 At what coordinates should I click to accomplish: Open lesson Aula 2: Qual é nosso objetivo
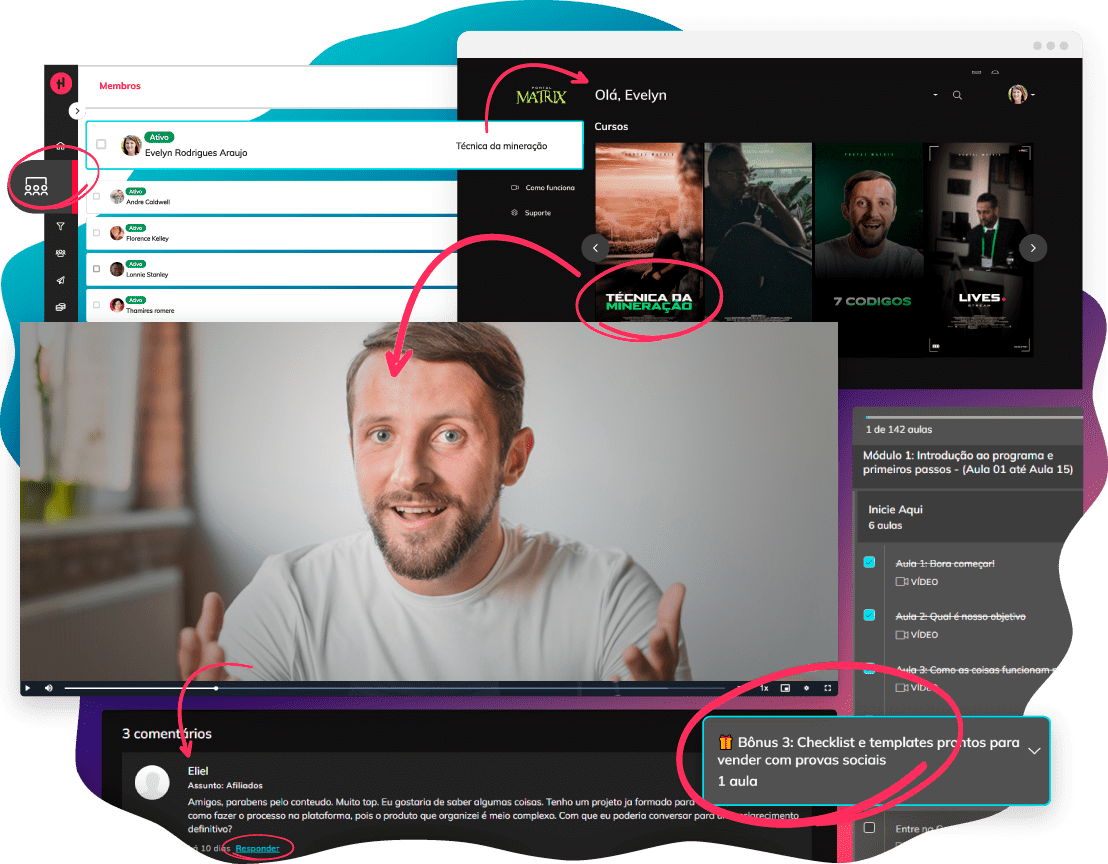[960, 617]
